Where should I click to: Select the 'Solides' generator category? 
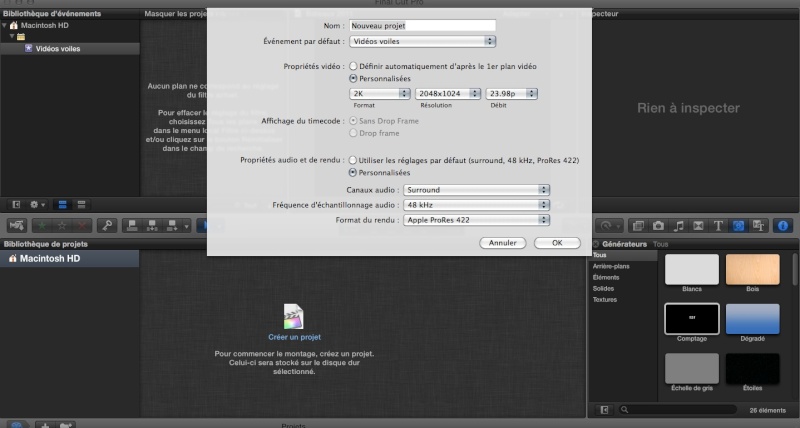[x=605, y=288]
